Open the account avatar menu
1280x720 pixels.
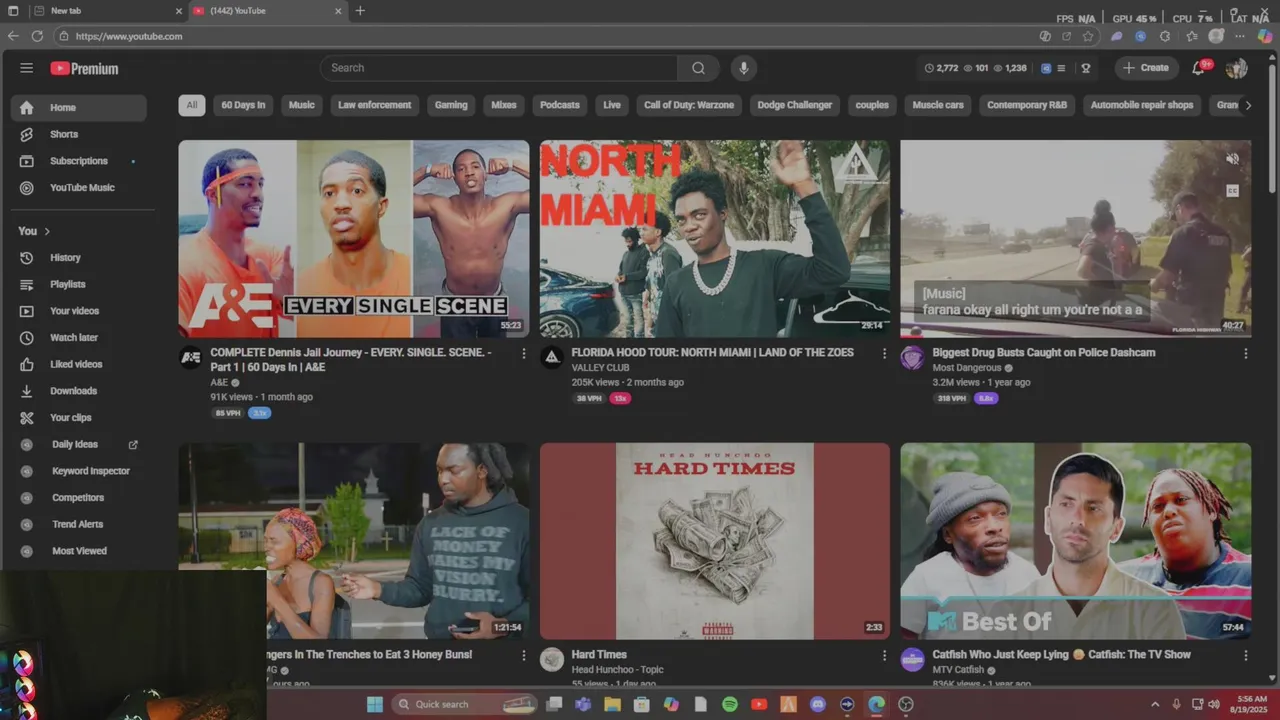point(1237,68)
